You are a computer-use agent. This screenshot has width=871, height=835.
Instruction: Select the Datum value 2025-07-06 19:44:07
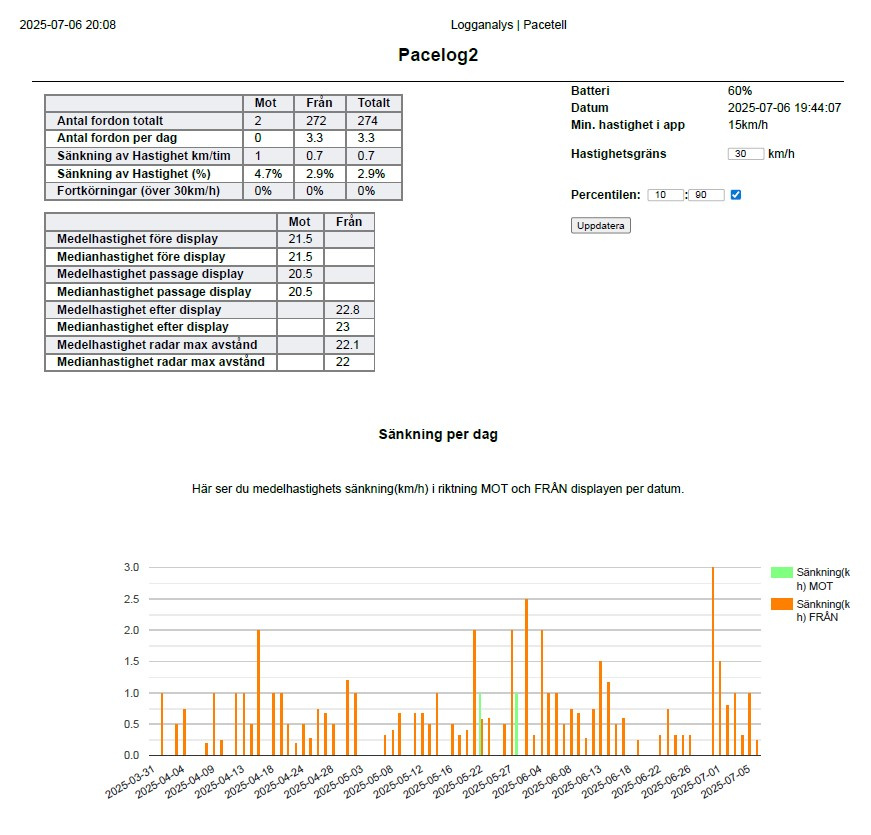[784, 108]
